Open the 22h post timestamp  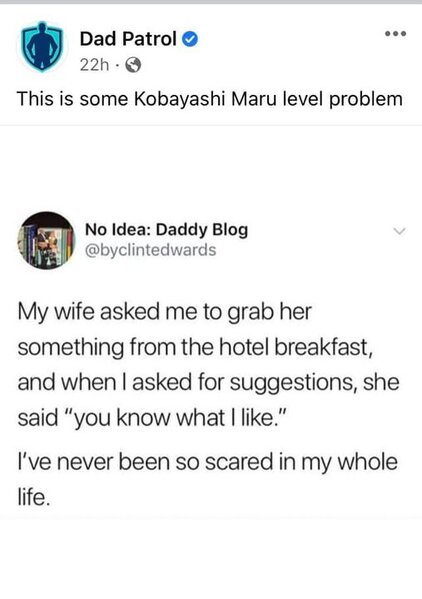pos(94,65)
